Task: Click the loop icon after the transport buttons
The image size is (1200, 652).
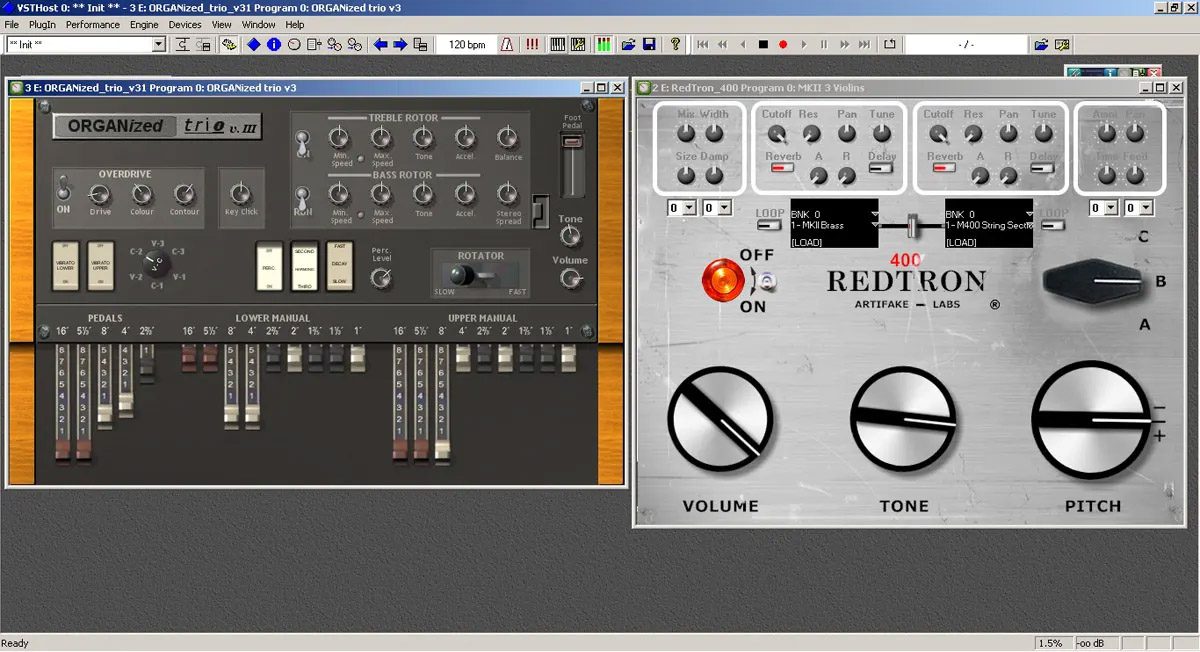Action: tap(890, 45)
